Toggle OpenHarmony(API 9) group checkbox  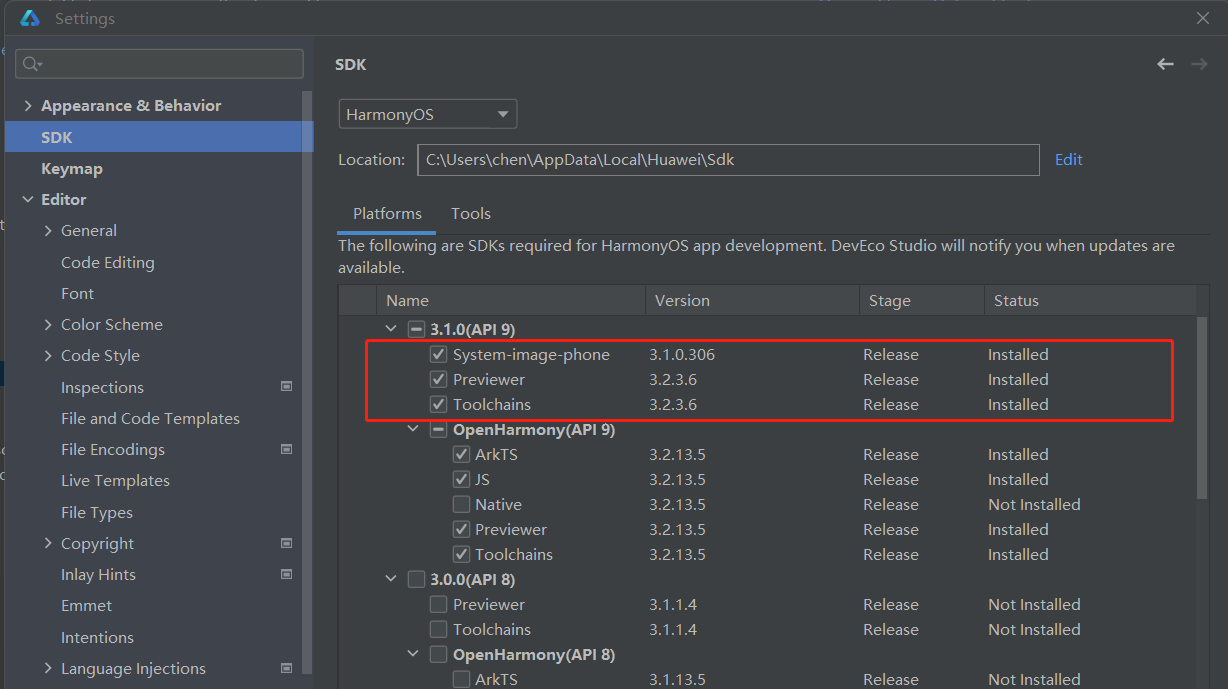[x=438, y=429]
